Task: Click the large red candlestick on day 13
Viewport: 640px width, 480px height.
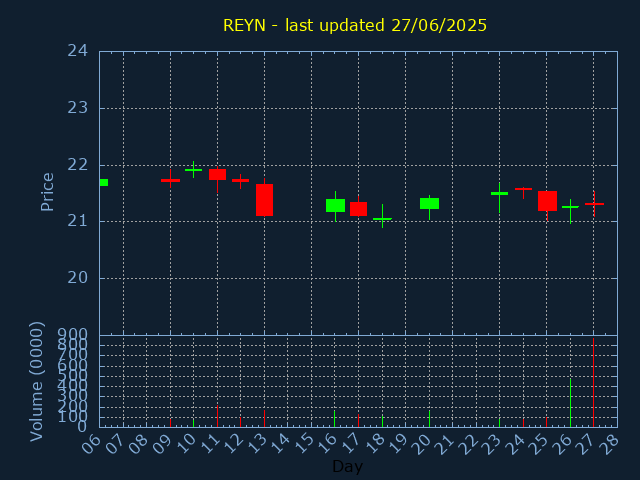Action: (264, 200)
